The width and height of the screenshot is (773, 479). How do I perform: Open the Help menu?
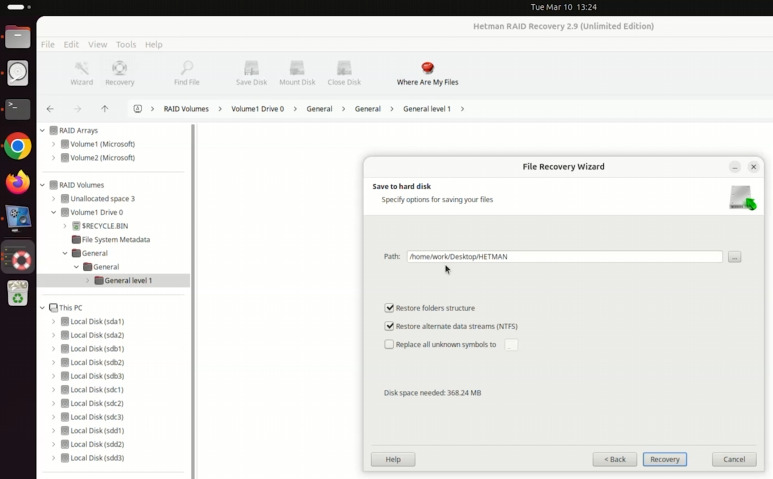pos(153,44)
